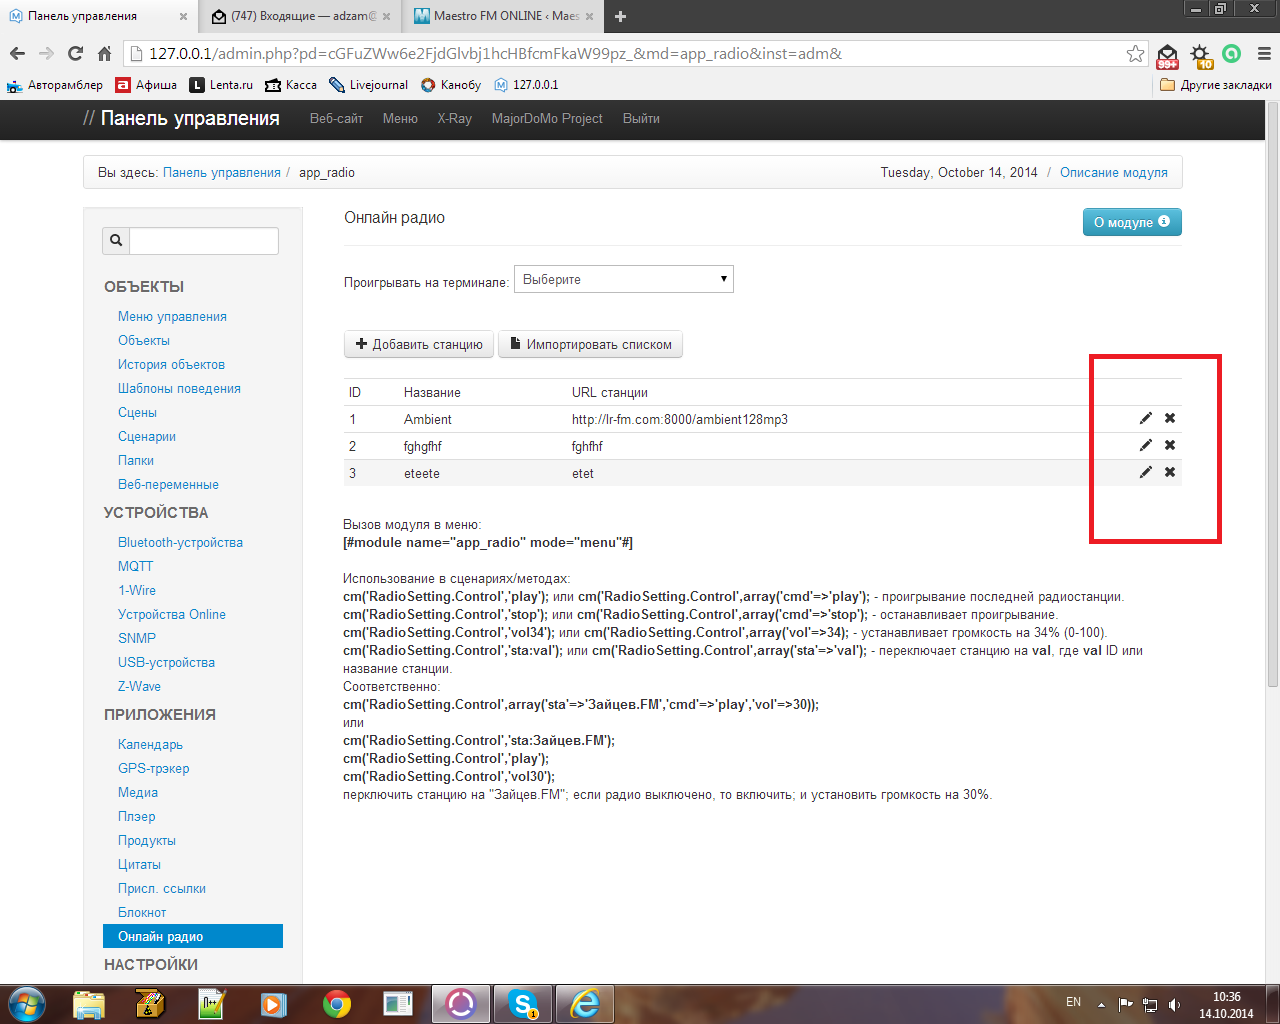Open the Канобу bookmark

(x=451, y=85)
